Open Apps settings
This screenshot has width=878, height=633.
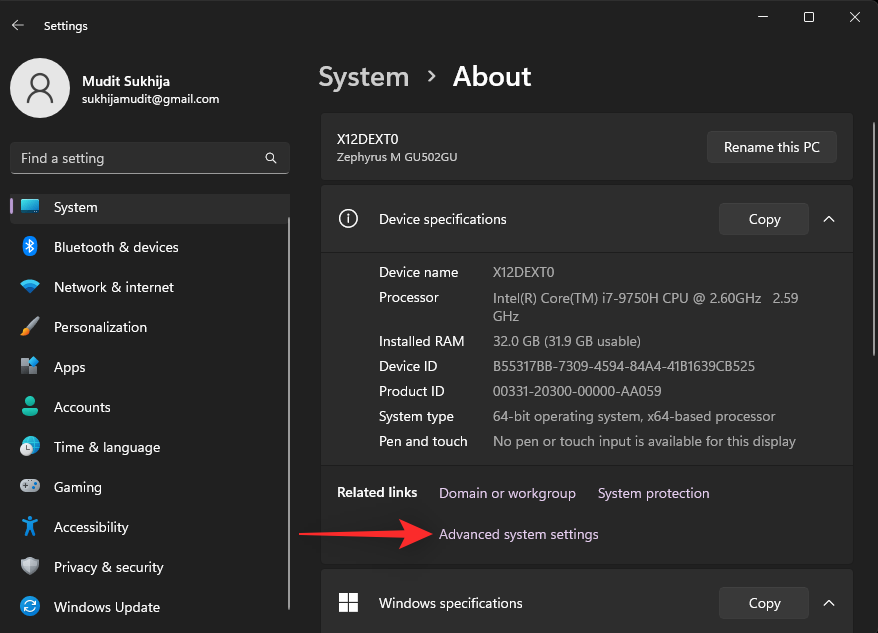tap(70, 367)
